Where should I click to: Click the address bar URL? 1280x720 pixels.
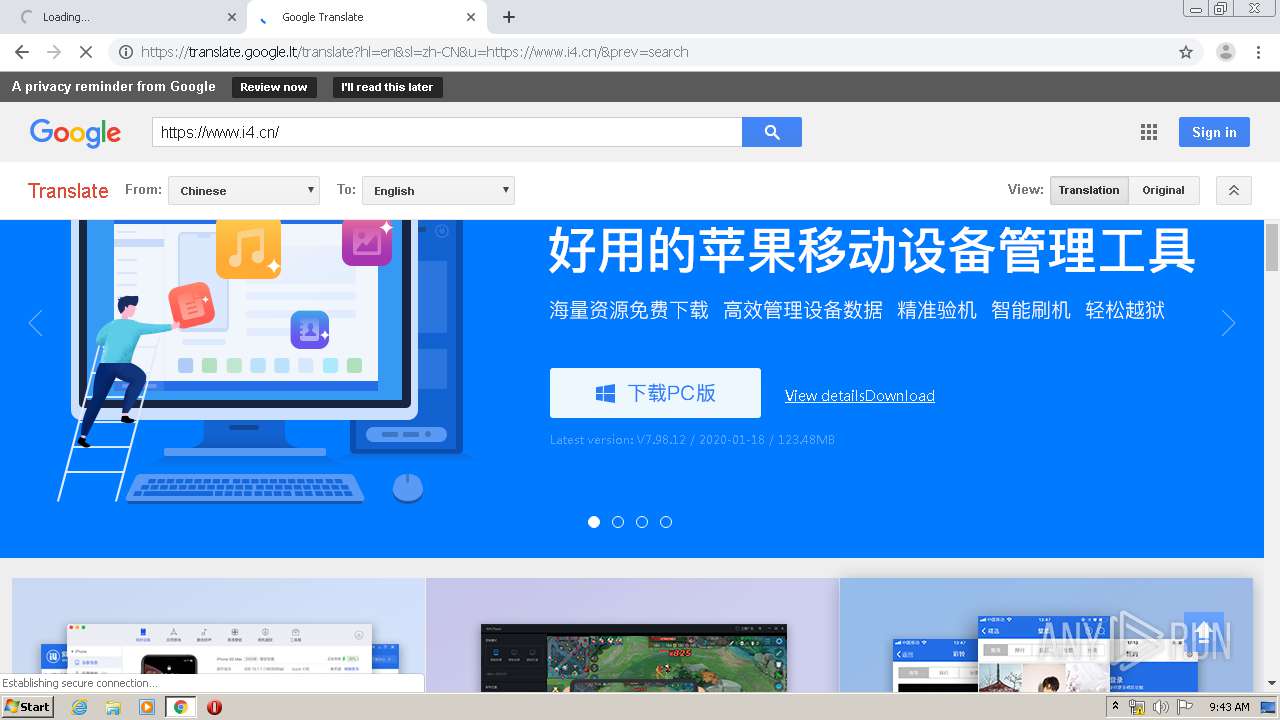point(415,52)
